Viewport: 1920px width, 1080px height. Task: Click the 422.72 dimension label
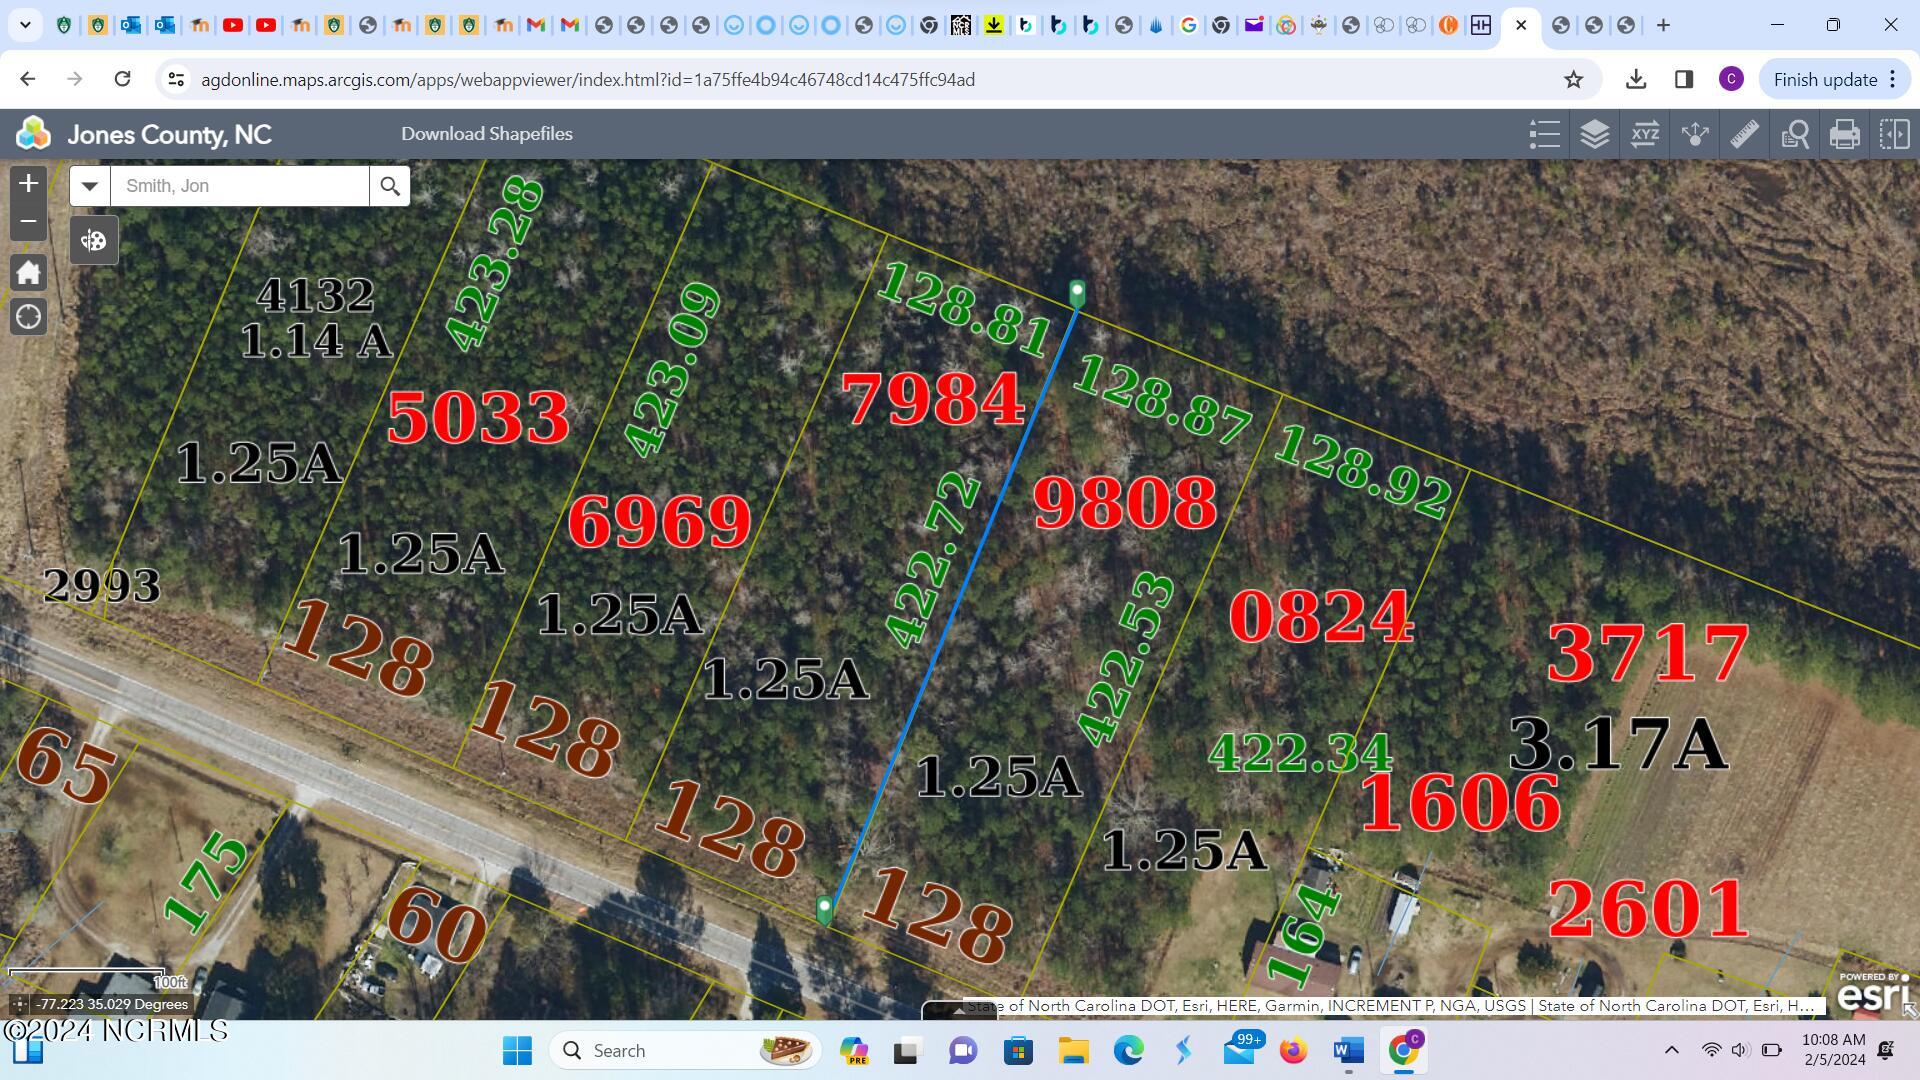point(932,560)
